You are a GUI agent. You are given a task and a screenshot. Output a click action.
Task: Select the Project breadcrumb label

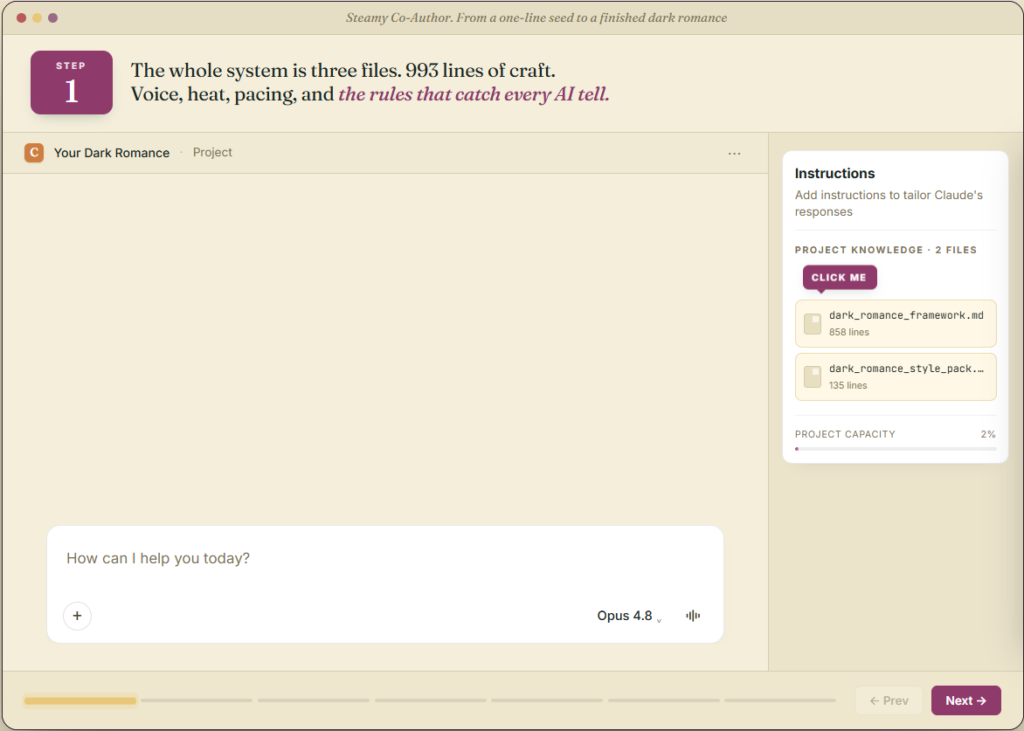point(212,152)
